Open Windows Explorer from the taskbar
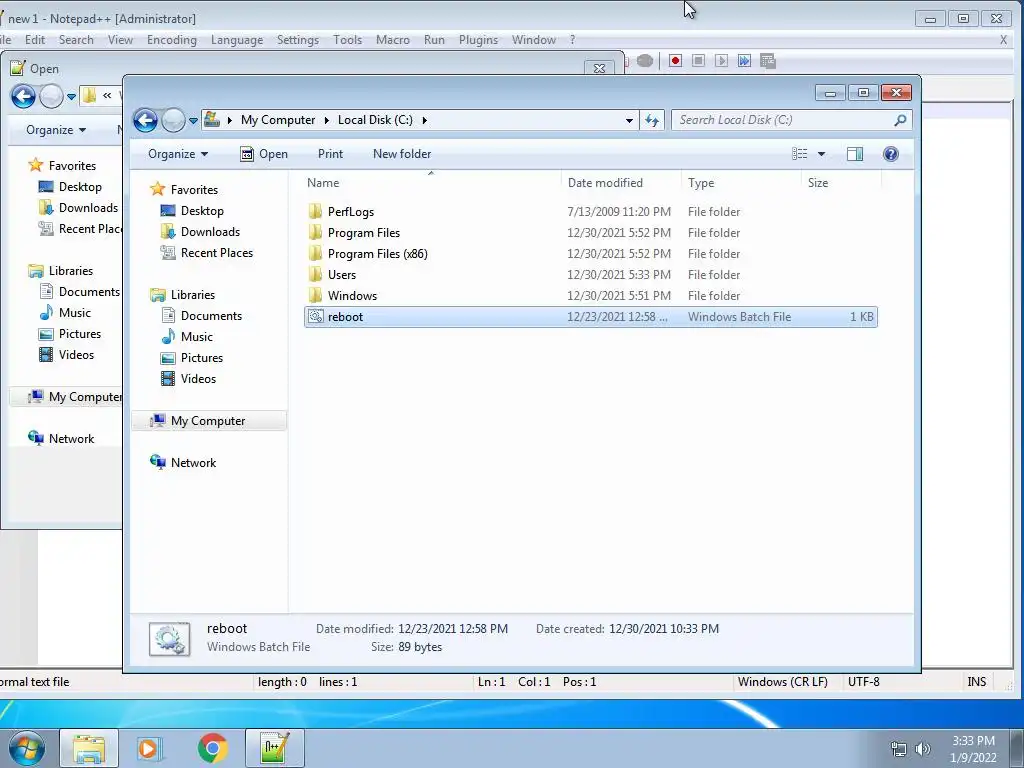Image resolution: width=1024 pixels, height=768 pixels. tap(89, 748)
